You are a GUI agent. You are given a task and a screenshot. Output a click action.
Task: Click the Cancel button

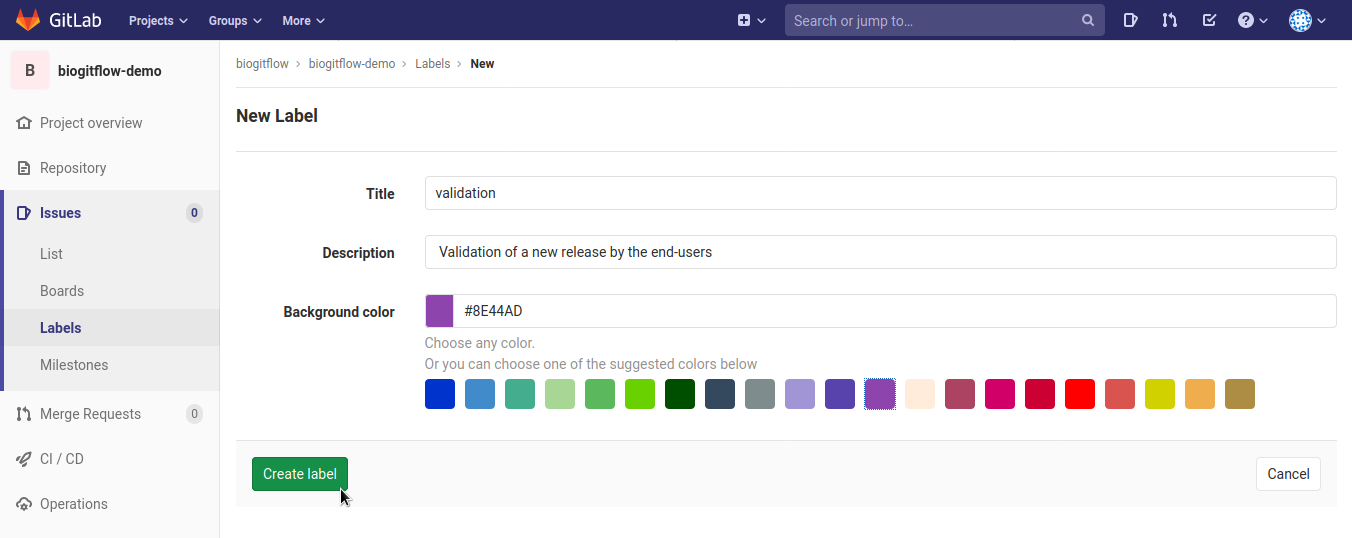coord(1288,474)
